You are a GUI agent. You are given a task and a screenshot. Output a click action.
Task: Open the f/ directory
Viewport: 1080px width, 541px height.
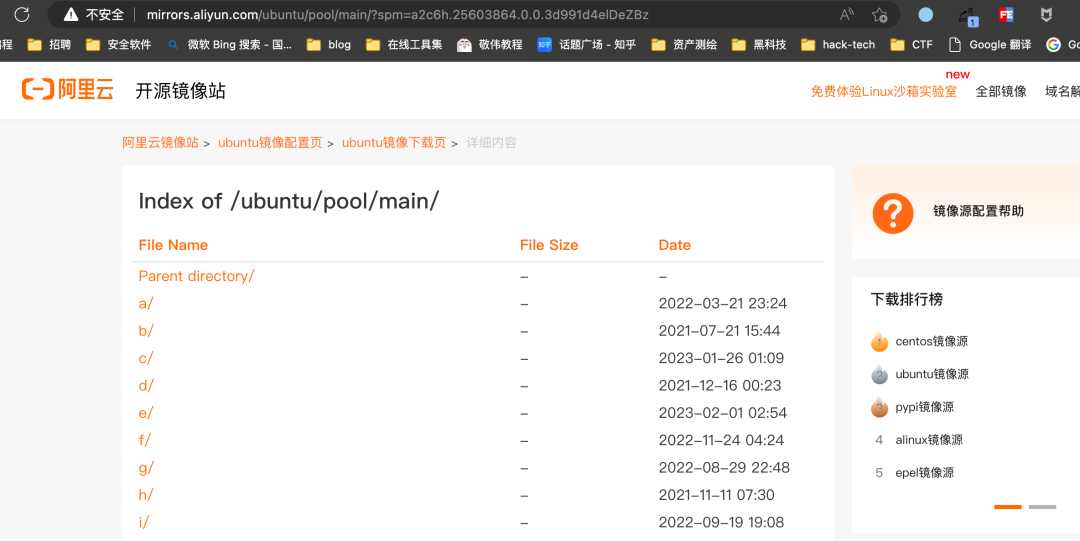click(x=145, y=440)
